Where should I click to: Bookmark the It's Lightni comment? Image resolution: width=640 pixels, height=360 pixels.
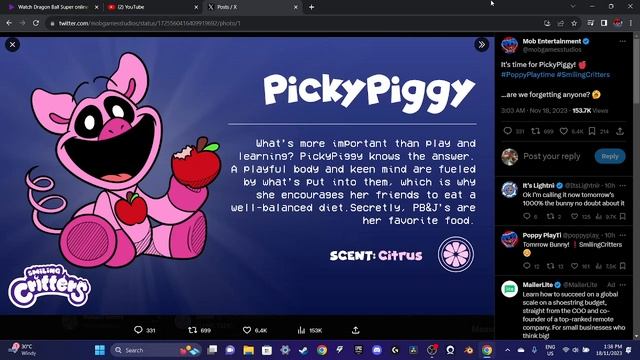tap(622, 216)
